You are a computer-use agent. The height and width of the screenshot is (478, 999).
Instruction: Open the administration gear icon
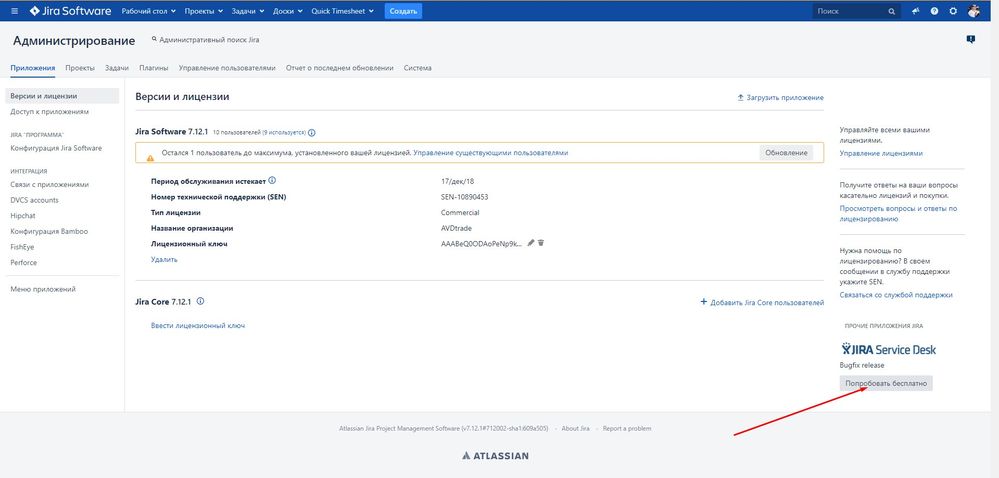pyautogui.click(x=953, y=11)
